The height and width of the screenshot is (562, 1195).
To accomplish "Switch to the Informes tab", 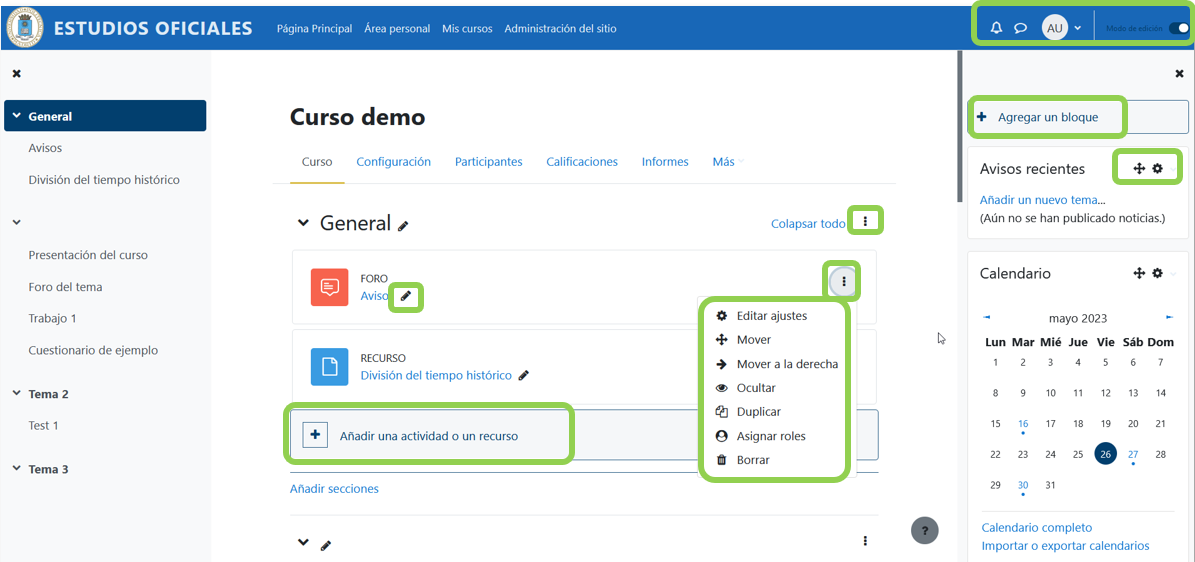I will pos(665,162).
